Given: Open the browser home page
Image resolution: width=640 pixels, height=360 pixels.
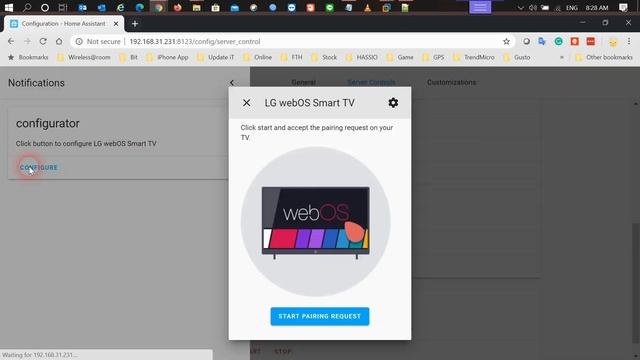Looking at the screenshot, I should pyautogui.click(x=59, y=41).
